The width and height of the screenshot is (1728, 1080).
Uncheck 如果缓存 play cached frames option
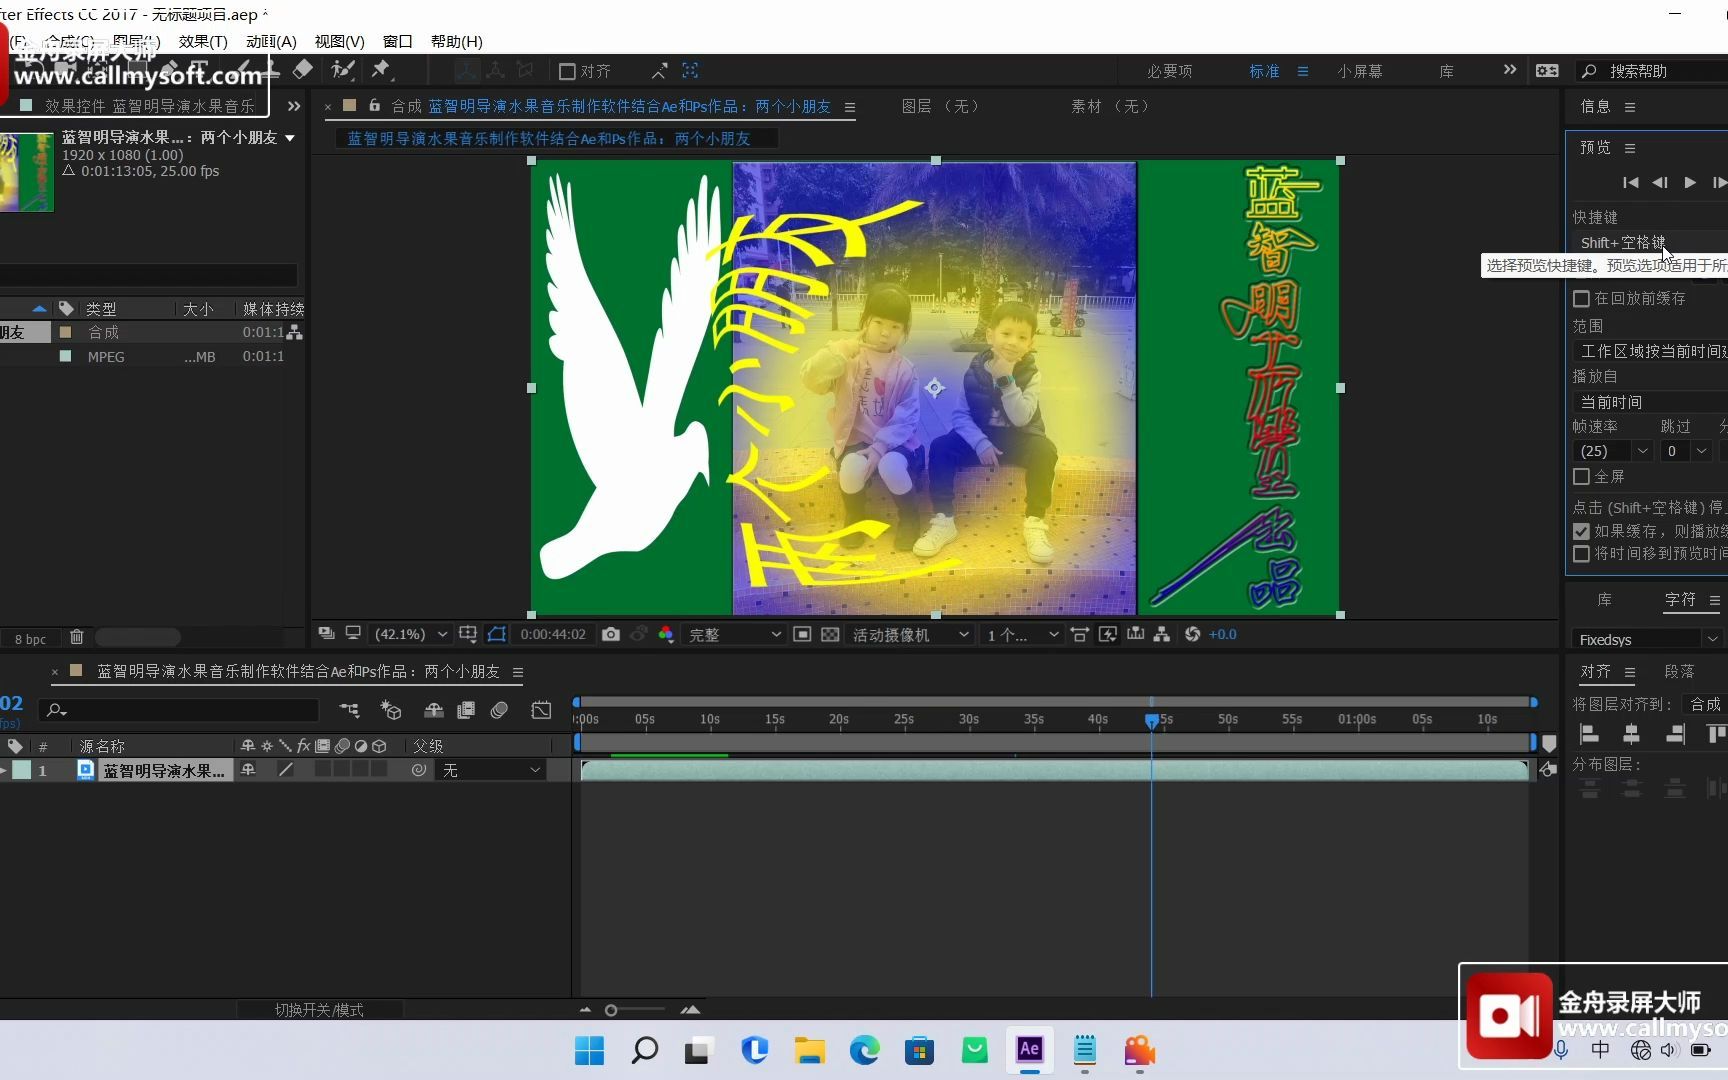tap(1581, 531)
